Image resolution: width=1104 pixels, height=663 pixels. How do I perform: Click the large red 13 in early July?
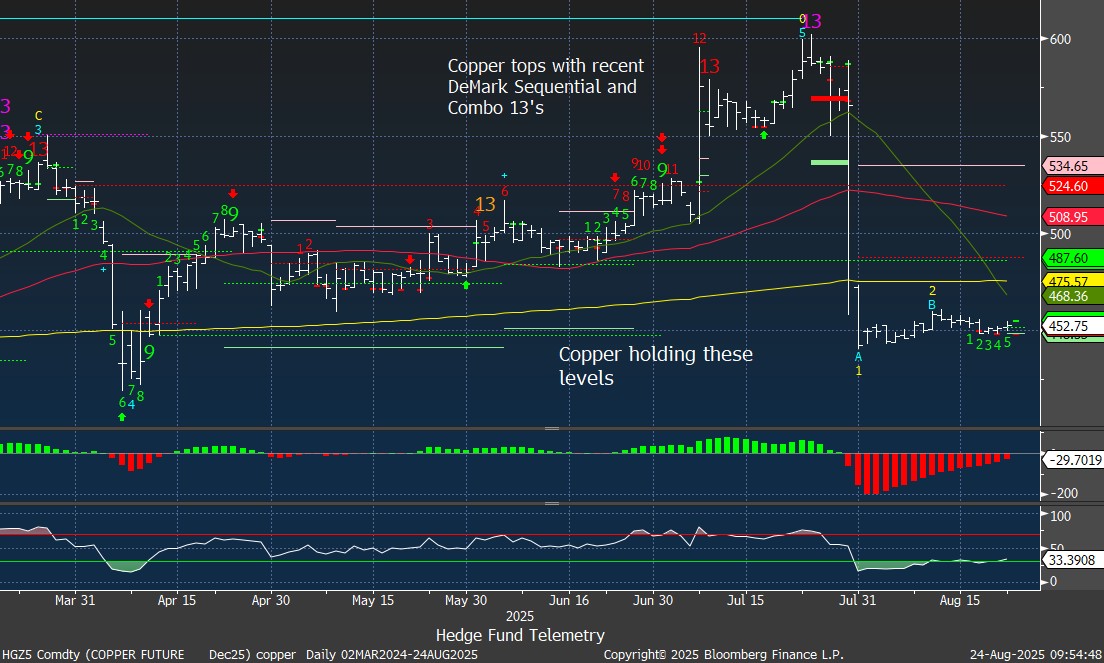click(709, 67)
